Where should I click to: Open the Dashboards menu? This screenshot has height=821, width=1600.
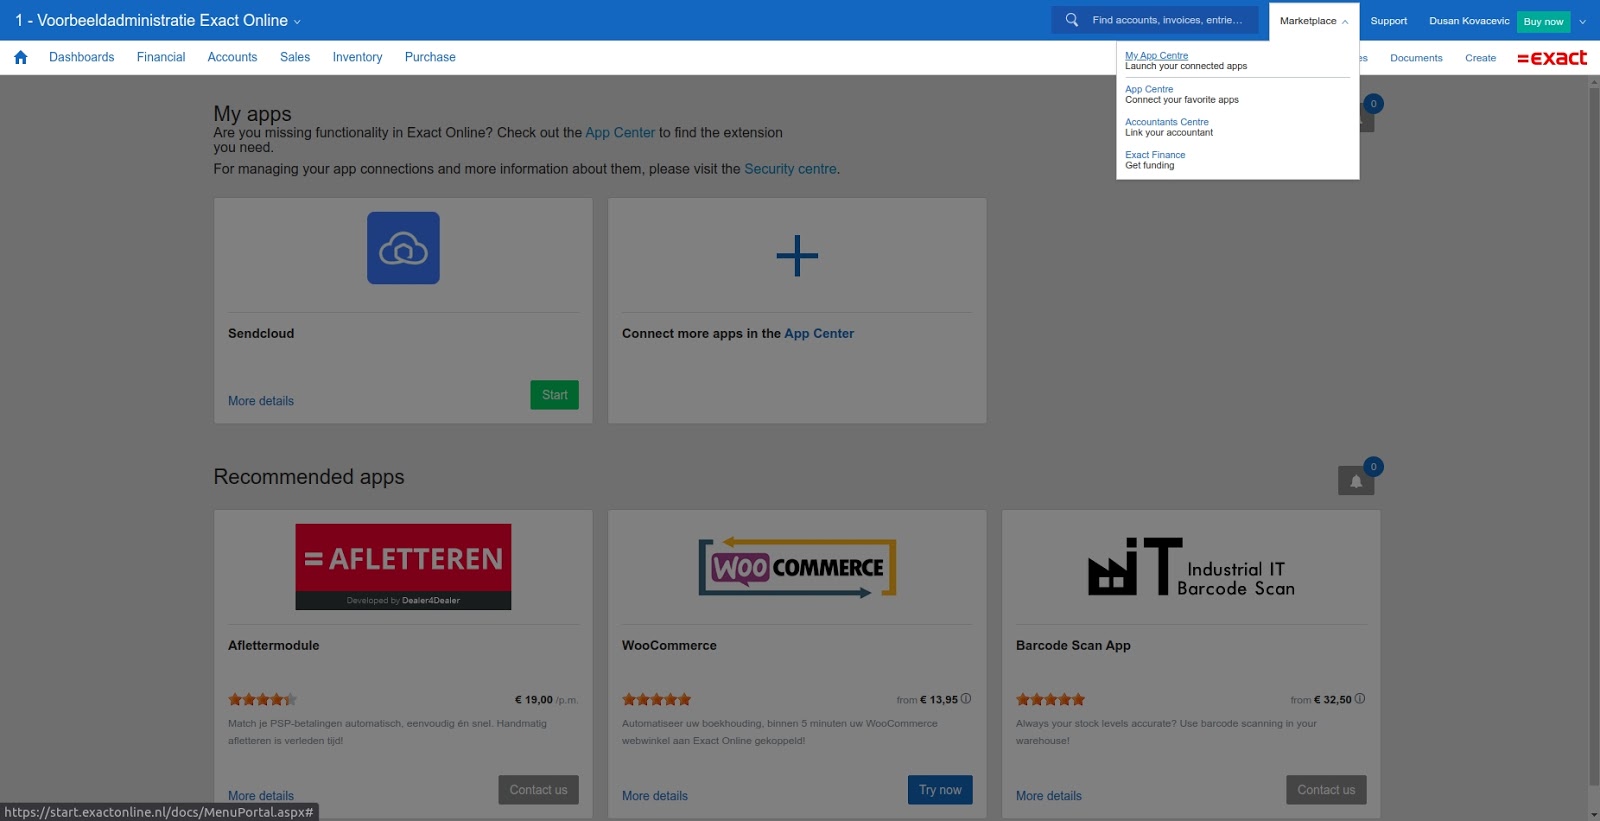[81, 57]
